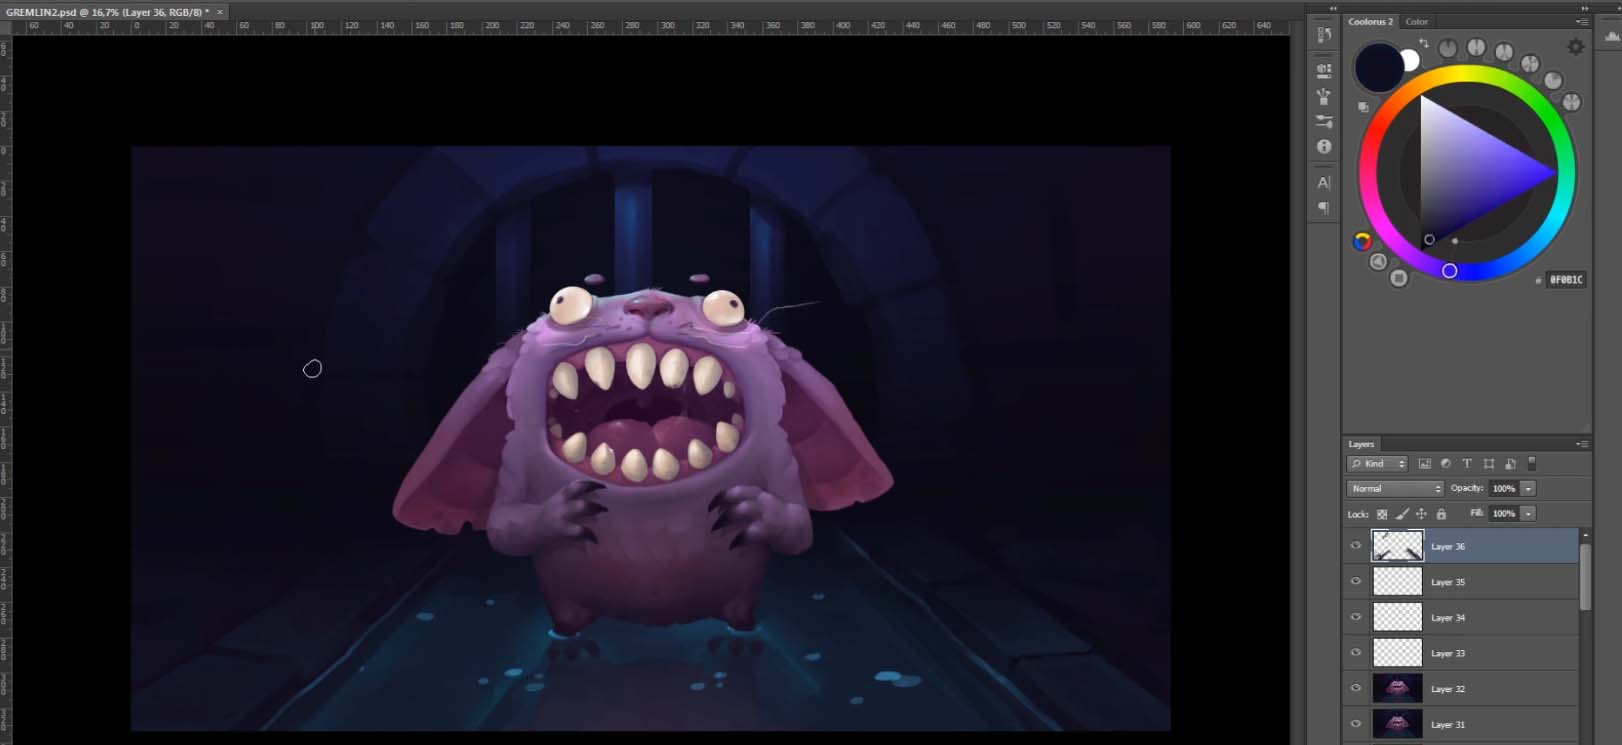1622x745 pixels.
Task: Open the Brush settings panel icon
Action: click(1324, 121)
